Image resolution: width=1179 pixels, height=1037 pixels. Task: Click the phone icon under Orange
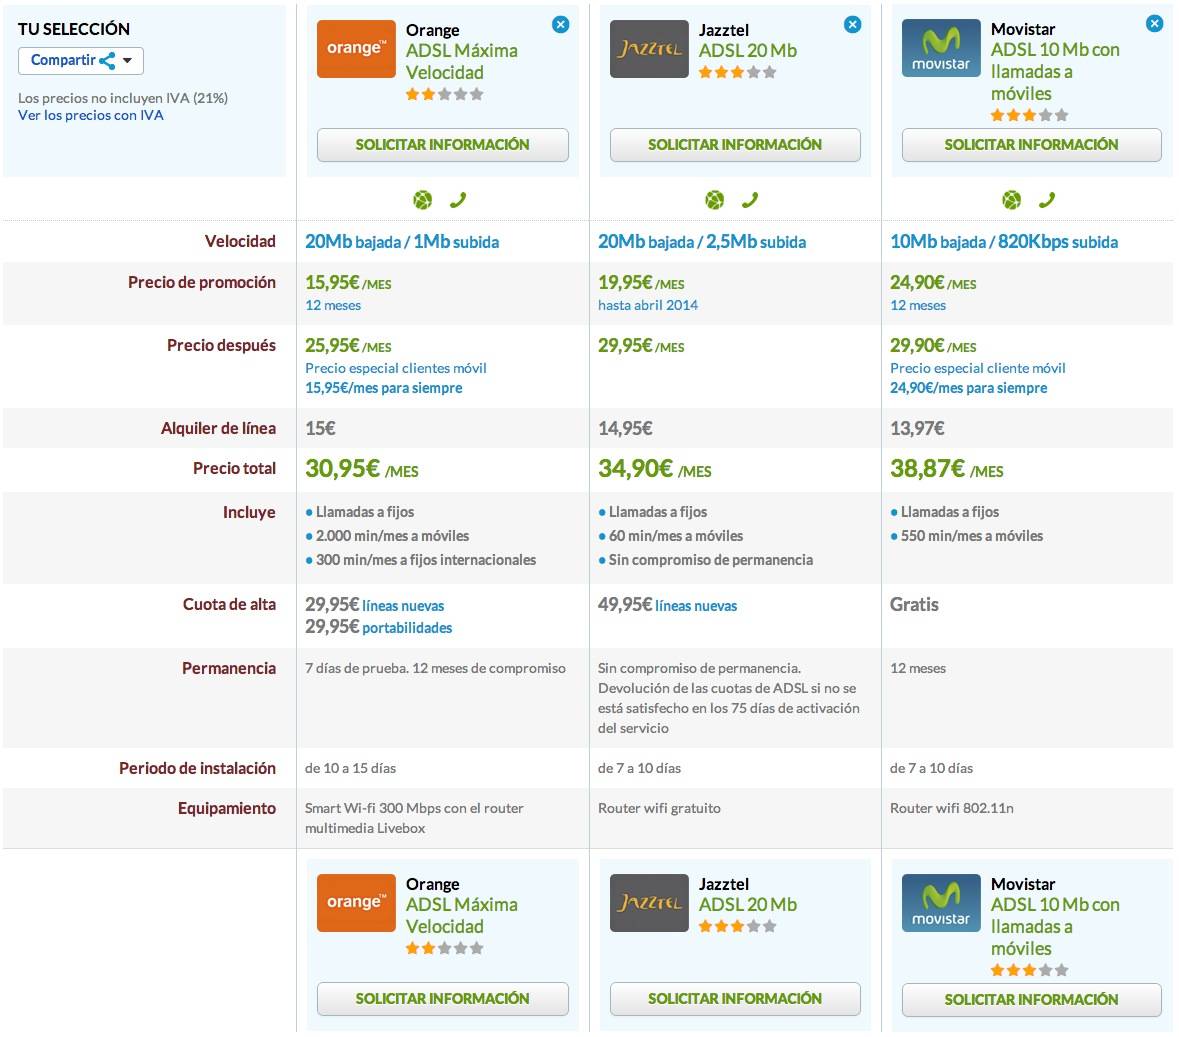pos(458,200)
